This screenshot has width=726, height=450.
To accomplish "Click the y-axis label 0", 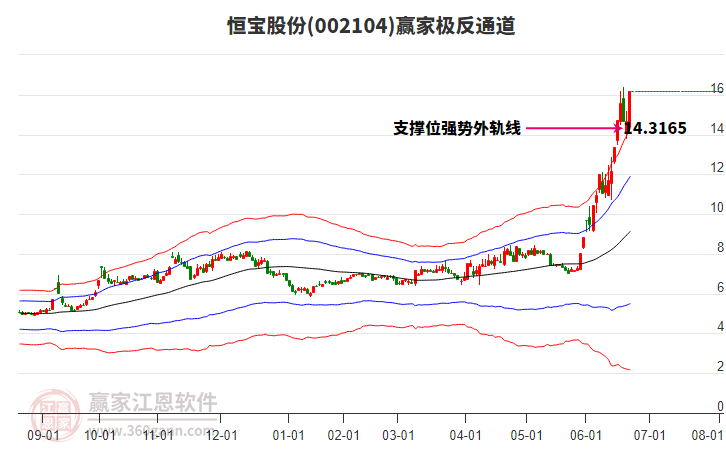I will pos(720,406).
